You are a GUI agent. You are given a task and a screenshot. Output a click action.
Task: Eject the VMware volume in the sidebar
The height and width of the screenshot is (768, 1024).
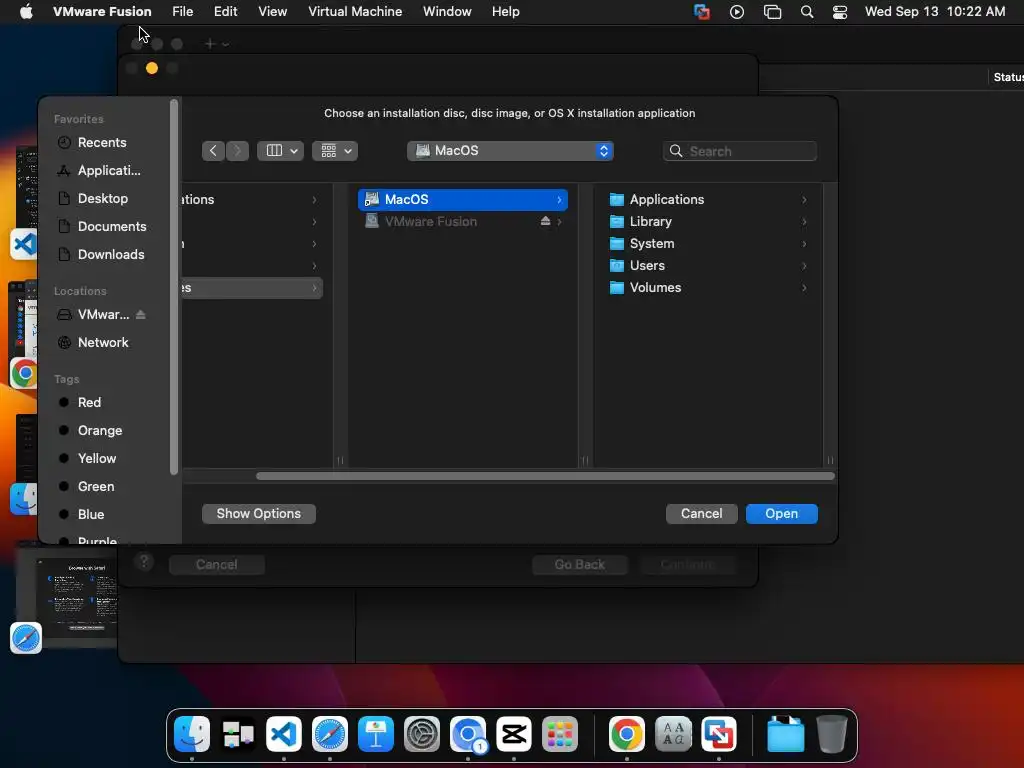click(x=140, y=315)
